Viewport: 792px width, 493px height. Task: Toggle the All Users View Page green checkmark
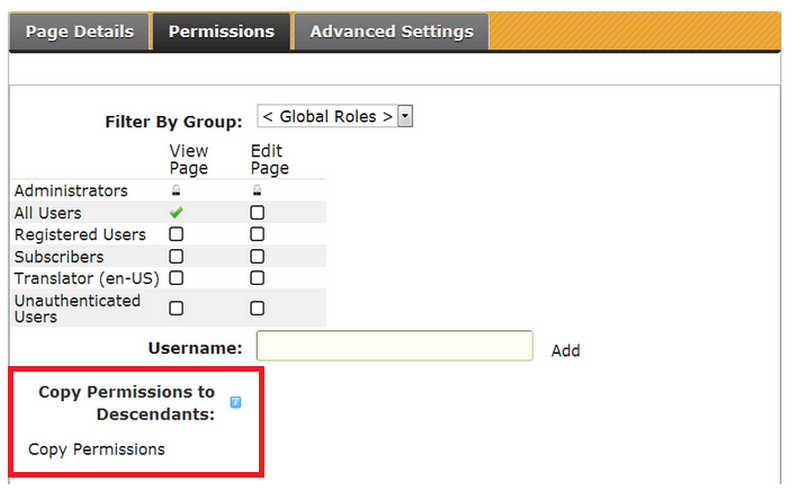click(176, 213)
